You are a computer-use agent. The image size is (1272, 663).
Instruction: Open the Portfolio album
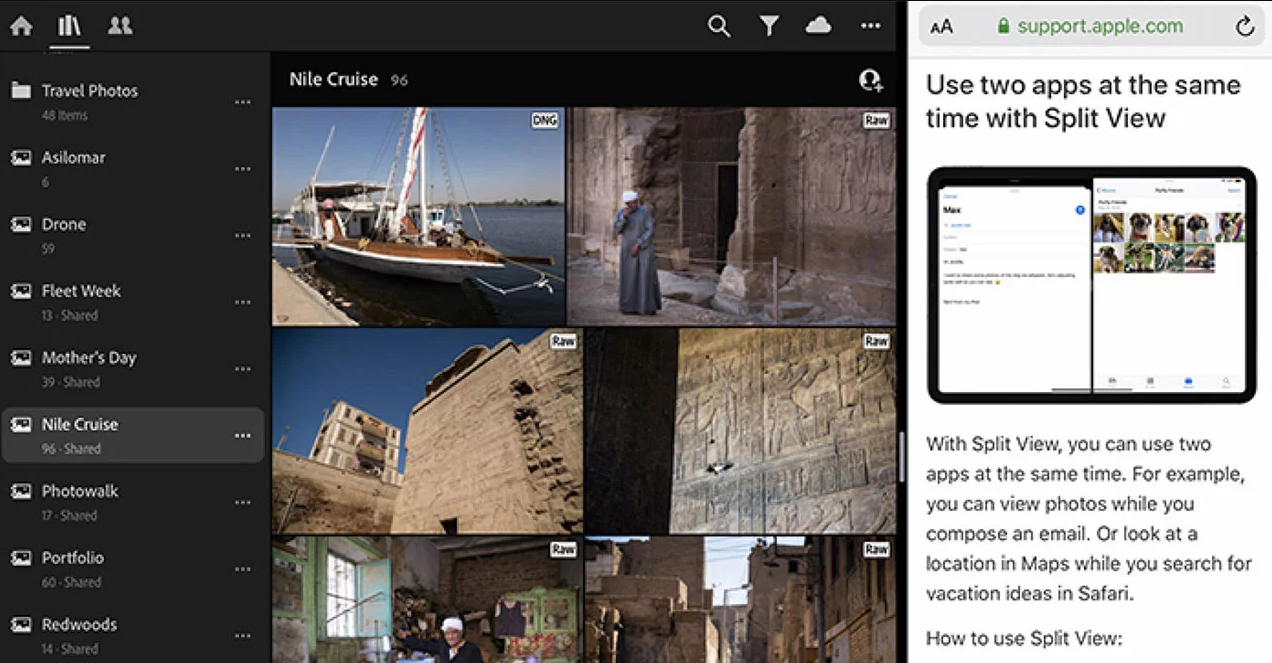73,559
